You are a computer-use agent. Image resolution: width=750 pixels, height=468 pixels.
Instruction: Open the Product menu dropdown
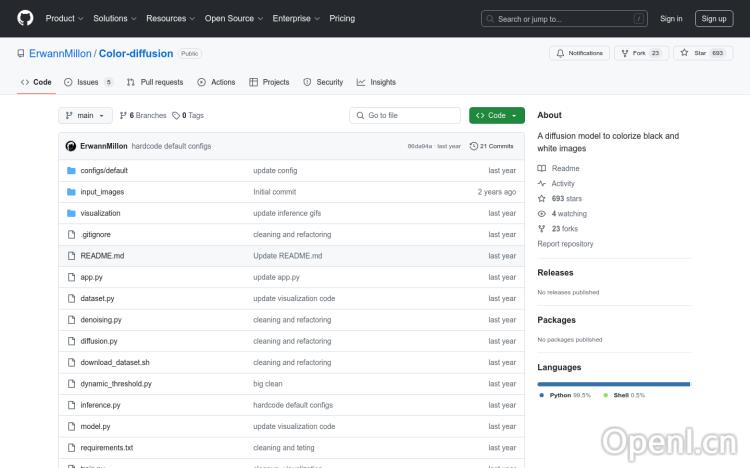tap(64, 18)
